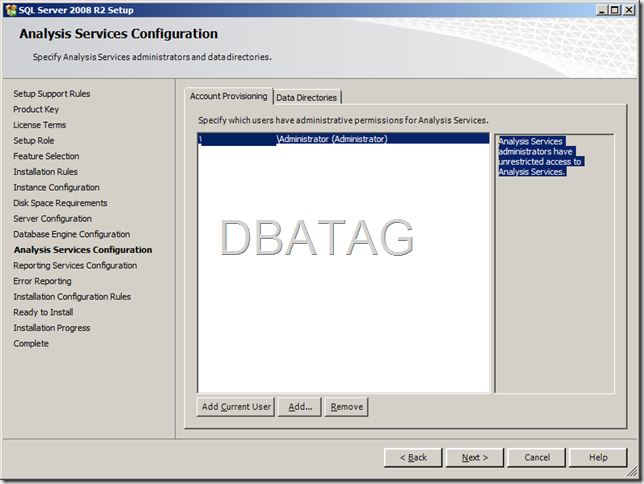644x484 pixels.
Task: Close the SQL Server 2008 R2 Setup window
Action: click(629, 10)
